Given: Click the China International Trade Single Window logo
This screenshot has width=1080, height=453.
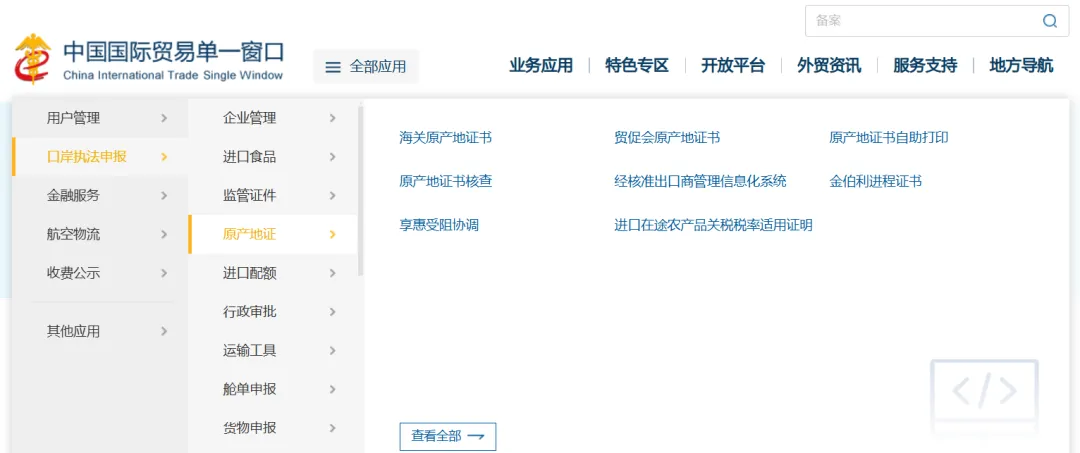Looking at the screenshot, I should pyautogui.click(x=149, y=59).
